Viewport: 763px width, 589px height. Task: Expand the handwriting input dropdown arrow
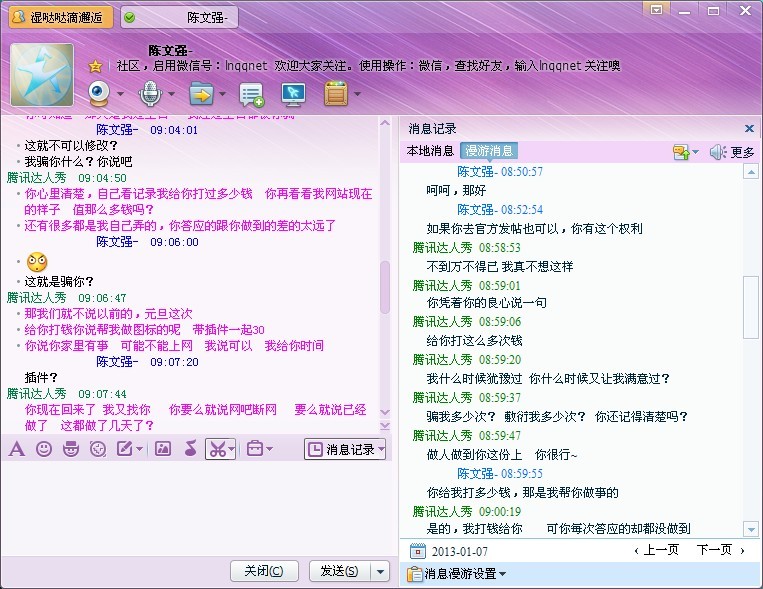(140, 449)
